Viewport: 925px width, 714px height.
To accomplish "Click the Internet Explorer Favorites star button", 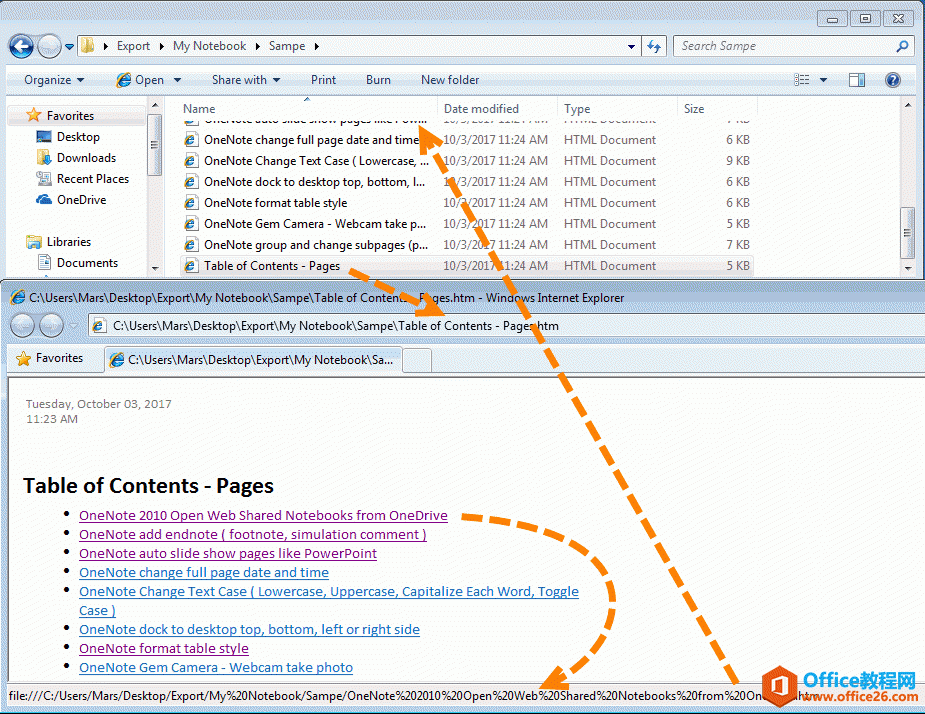I will [50, 358].
